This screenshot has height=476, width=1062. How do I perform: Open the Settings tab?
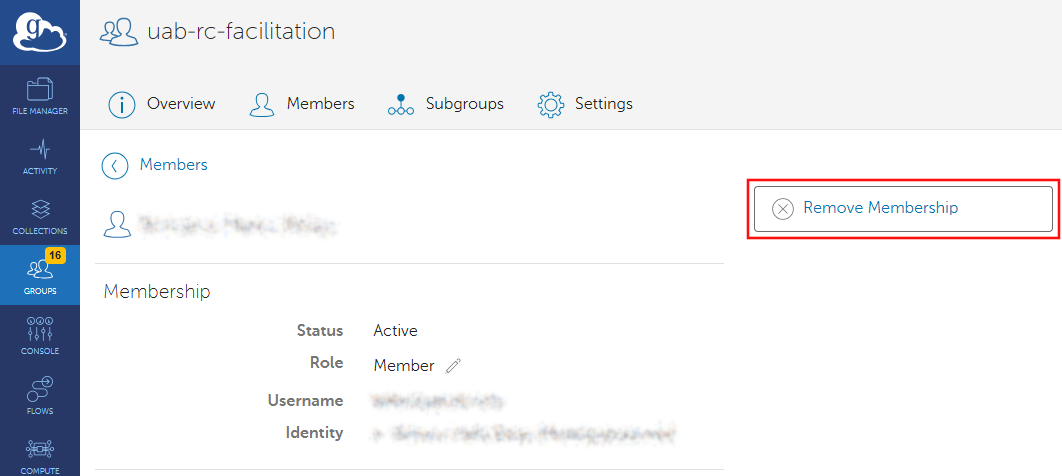(585, 104)
